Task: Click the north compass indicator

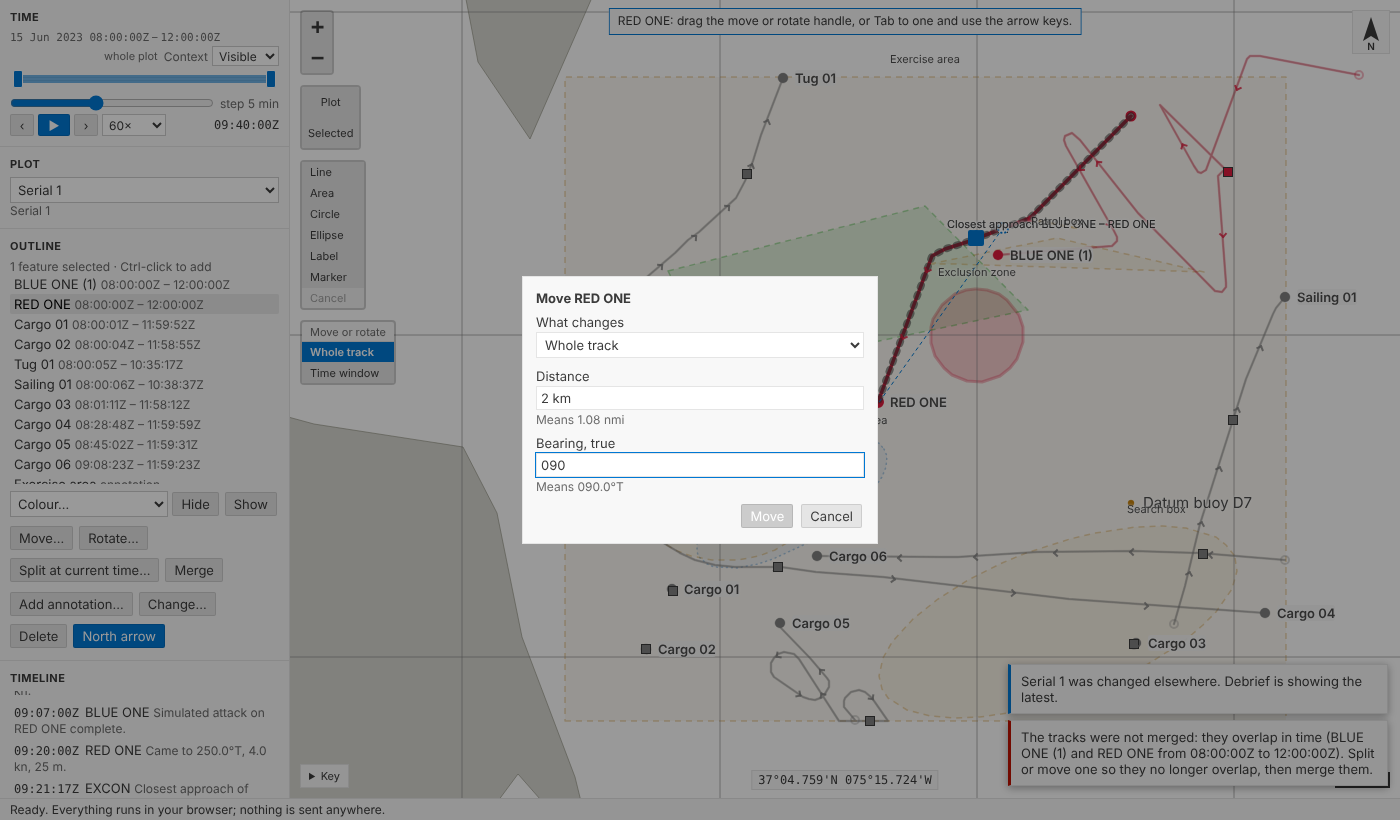Action: pyautogui.click(x=1371, y=33)
